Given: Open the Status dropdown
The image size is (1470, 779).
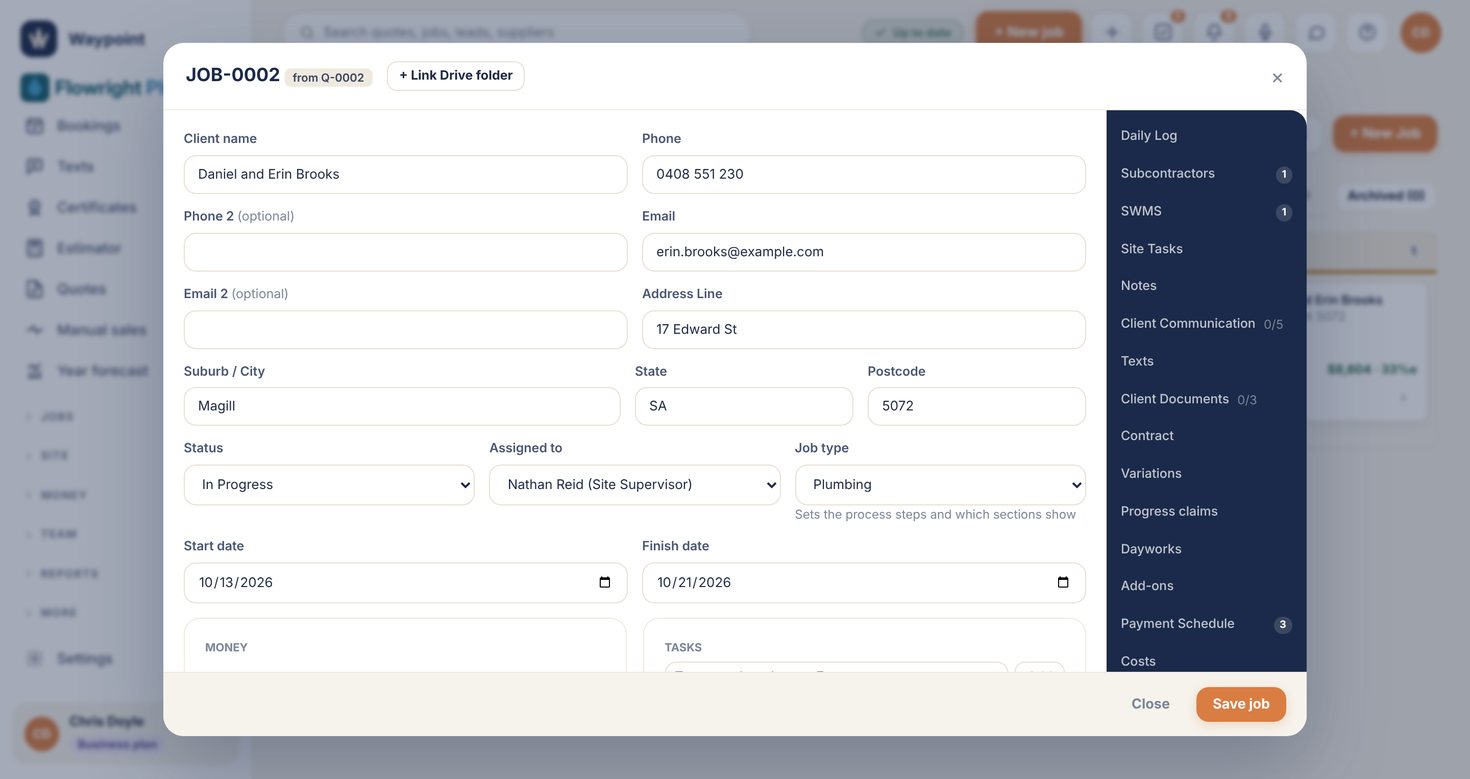Looking at the screenshot, I should click(x=329, y=485).
